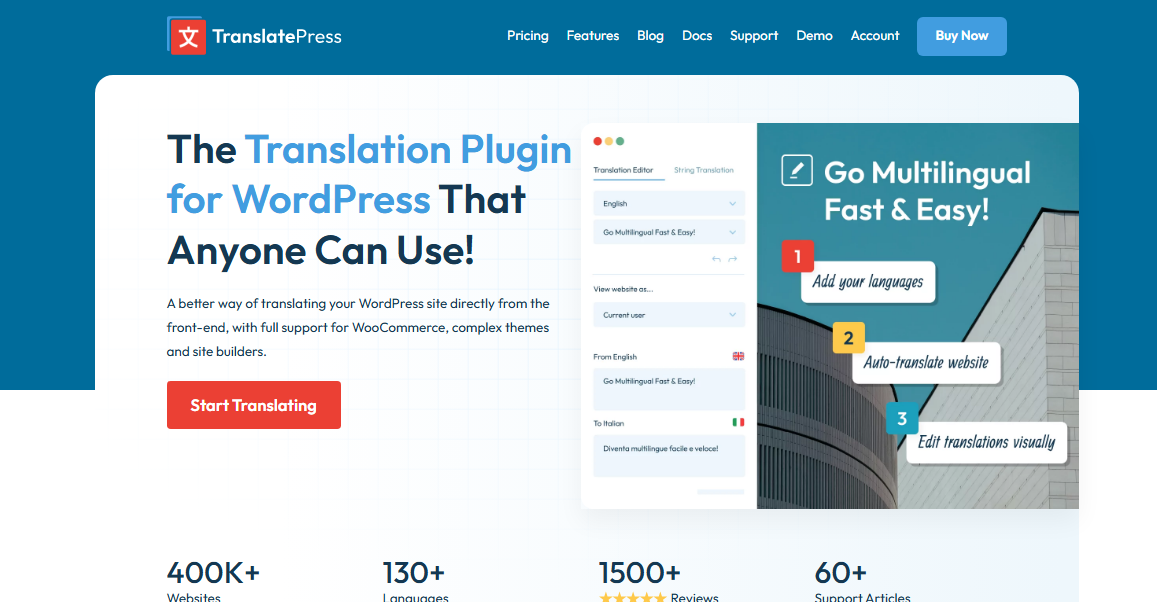1157x602 pixels.
Task: Click the UK flag icon
Action: (x=738, y=356)
